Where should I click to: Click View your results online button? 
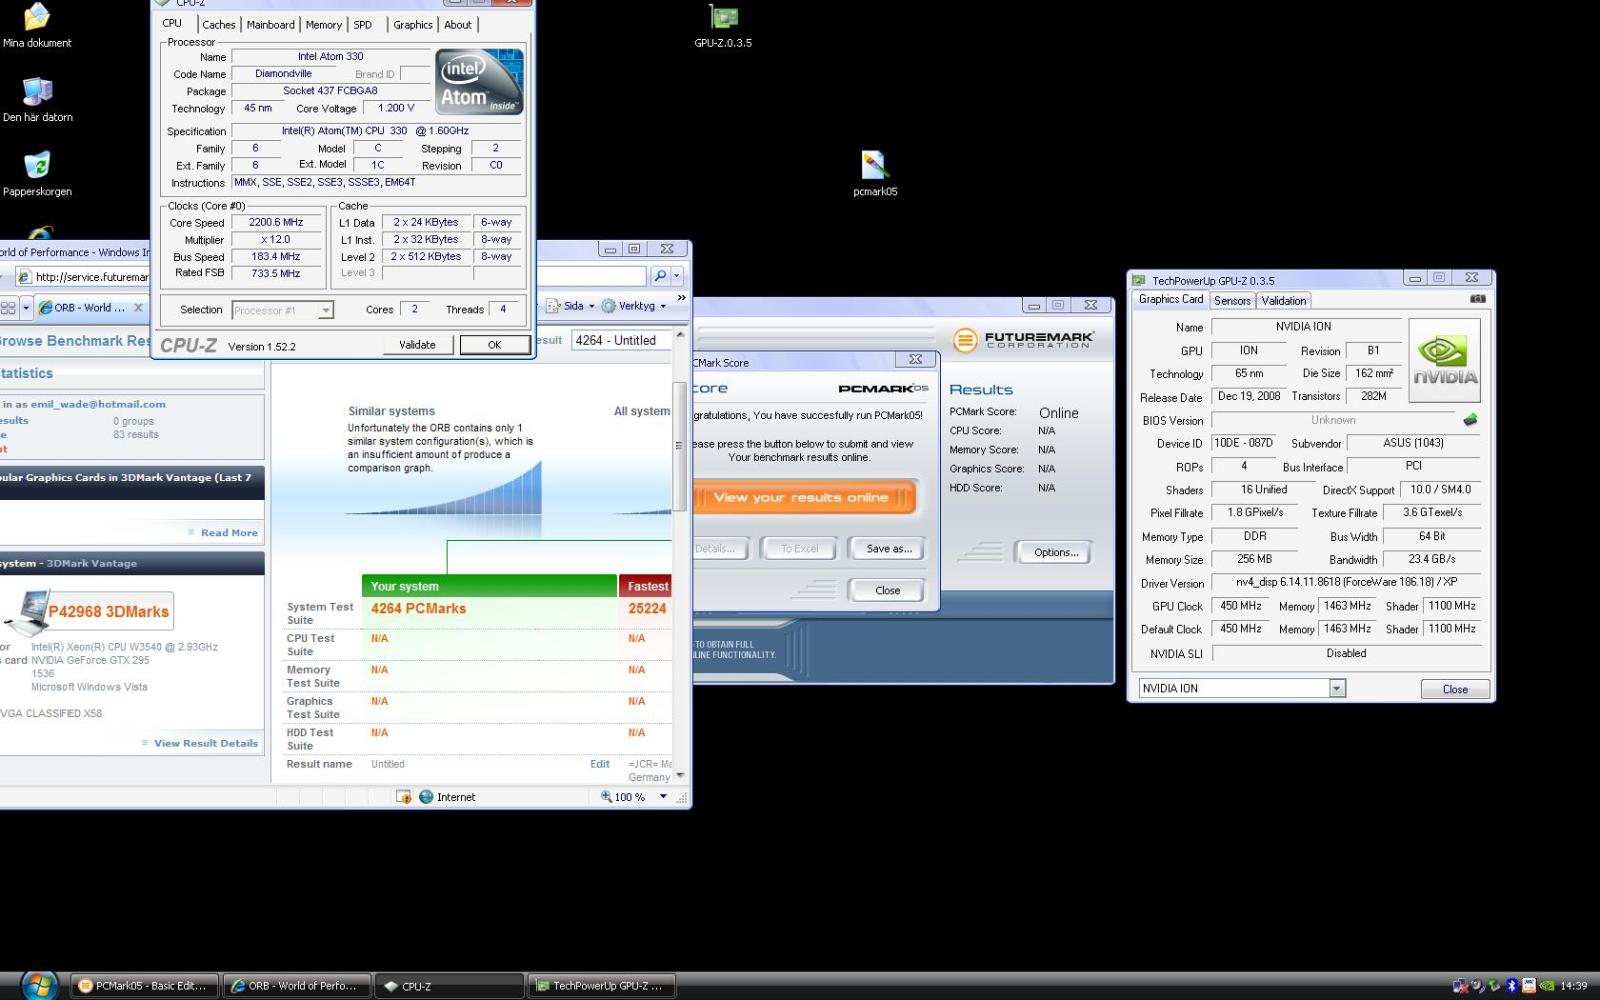(803, 497)
